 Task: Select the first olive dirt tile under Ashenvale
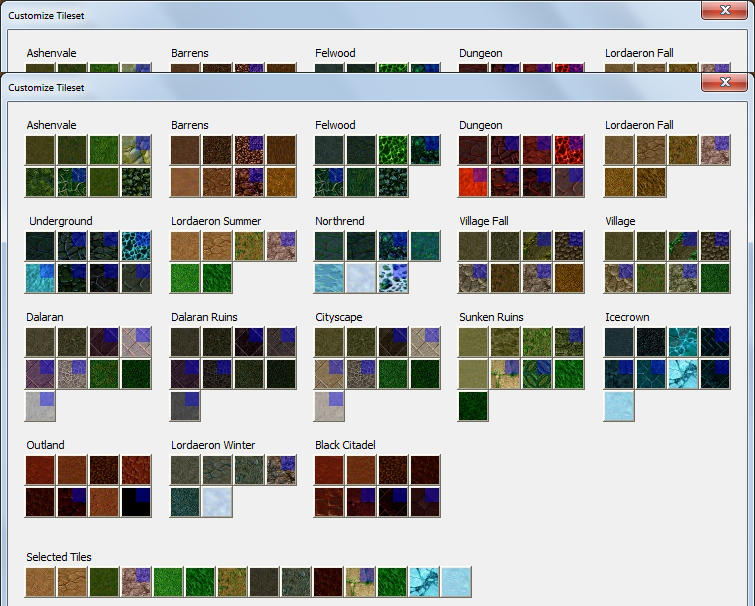coord(40,150)
